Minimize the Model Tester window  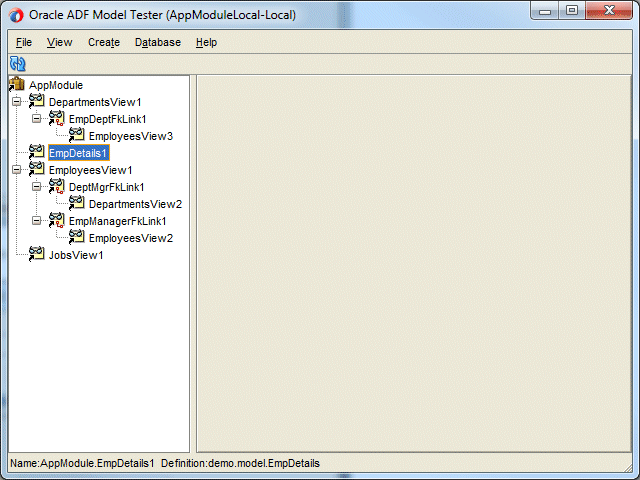coord(545,11)
